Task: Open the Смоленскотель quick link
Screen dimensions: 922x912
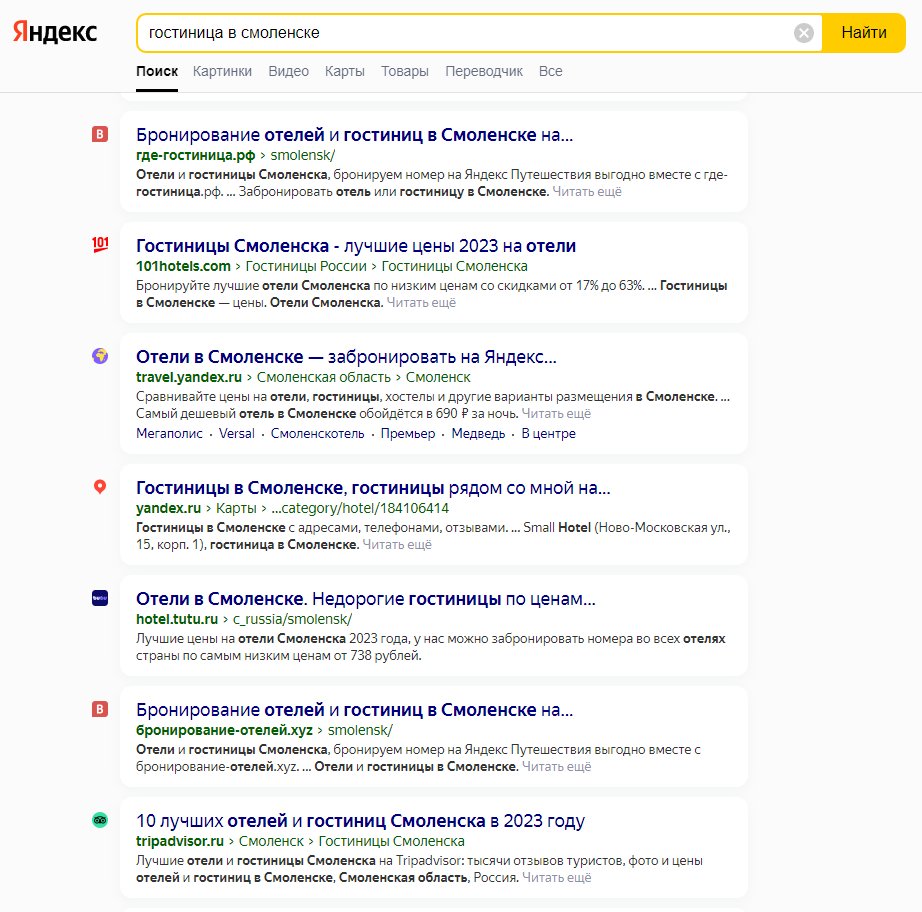Action: click(318, 433)
